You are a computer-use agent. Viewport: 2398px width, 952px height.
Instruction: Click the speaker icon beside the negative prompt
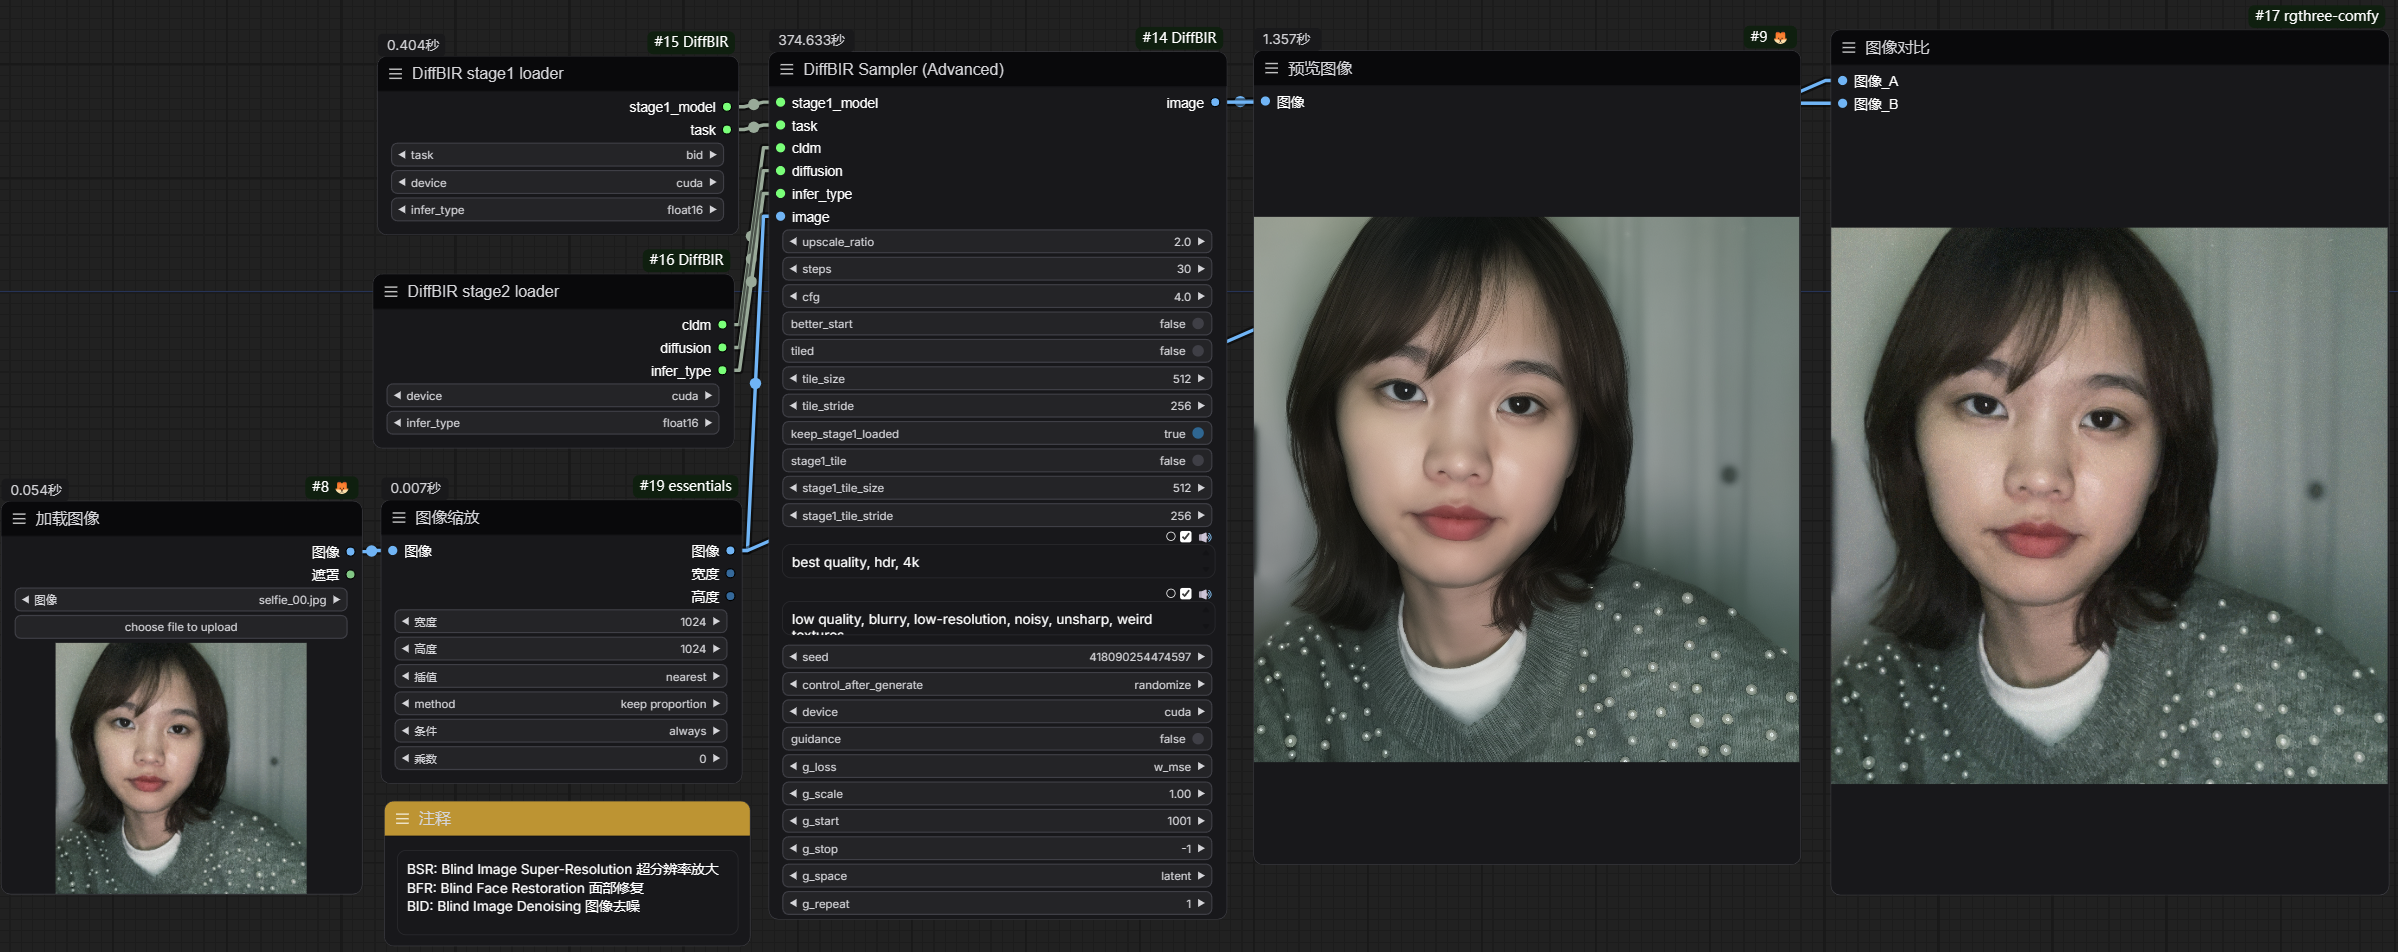click(1204, 593)
